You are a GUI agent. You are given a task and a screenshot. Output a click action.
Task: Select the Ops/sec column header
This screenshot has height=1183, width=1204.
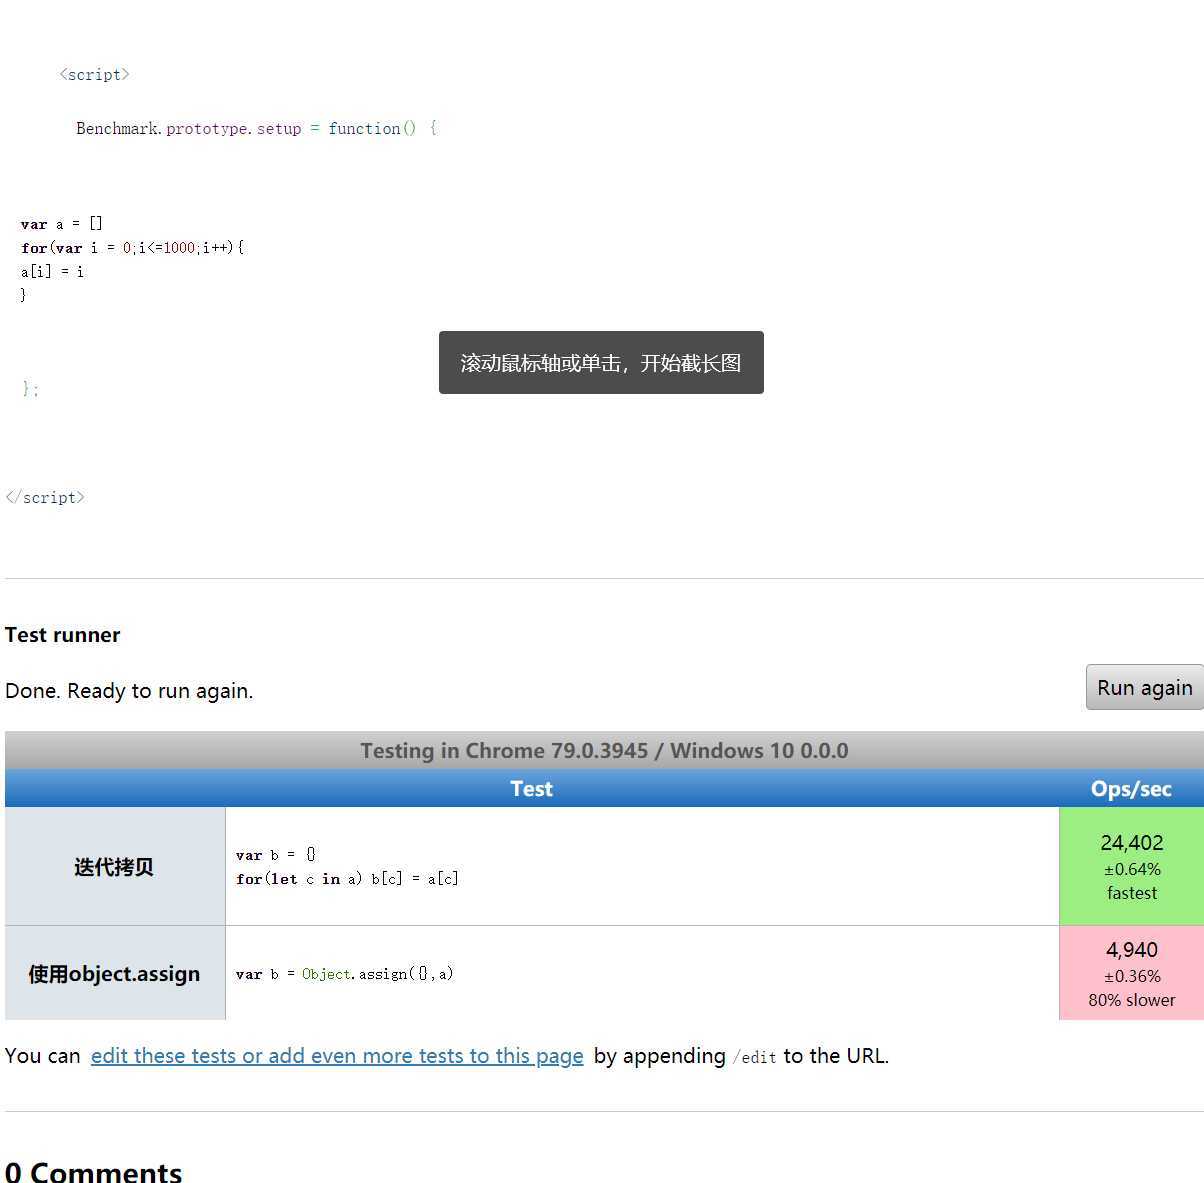coord(1131,788)
